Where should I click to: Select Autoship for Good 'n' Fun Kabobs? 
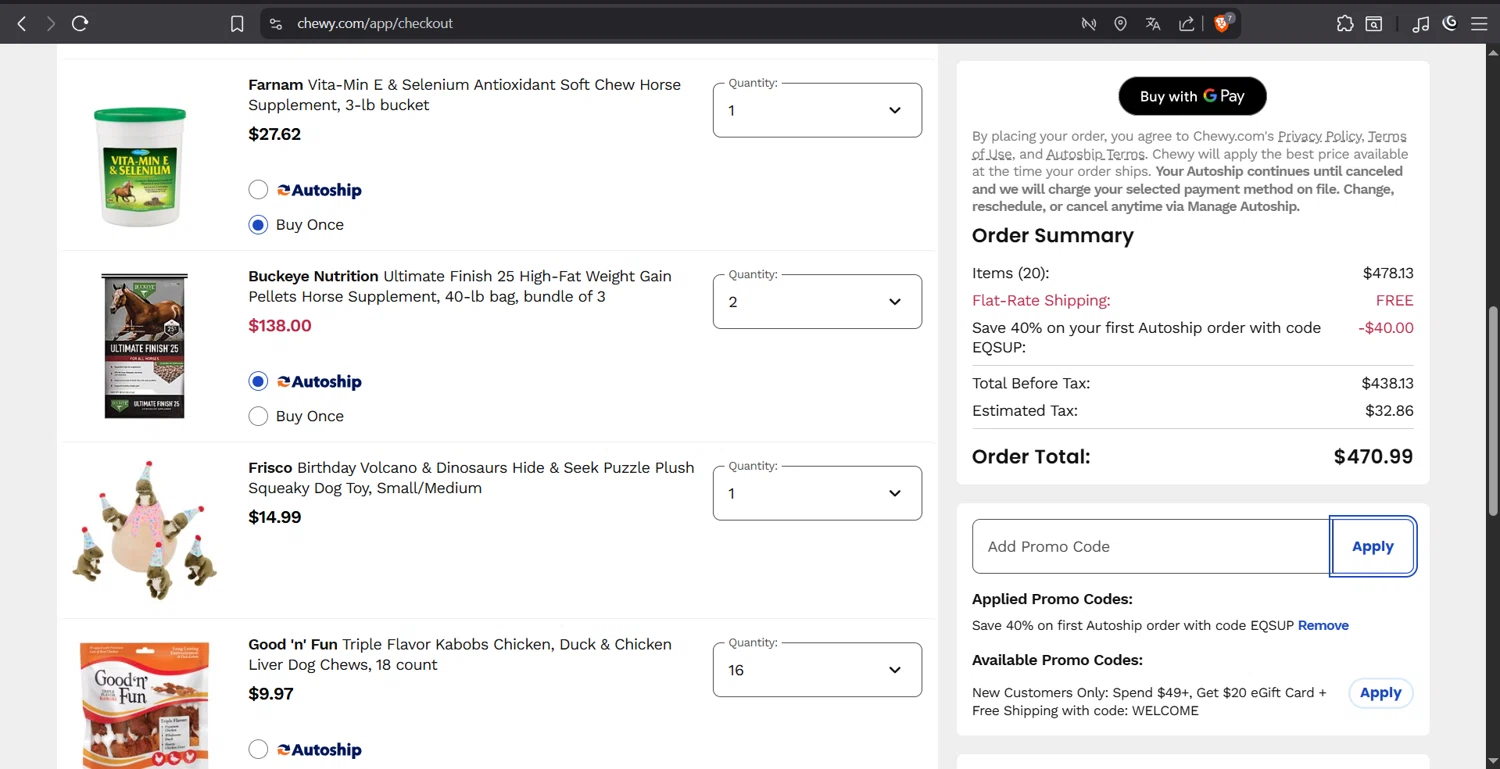pyautogui.click(x=258, y=749)
